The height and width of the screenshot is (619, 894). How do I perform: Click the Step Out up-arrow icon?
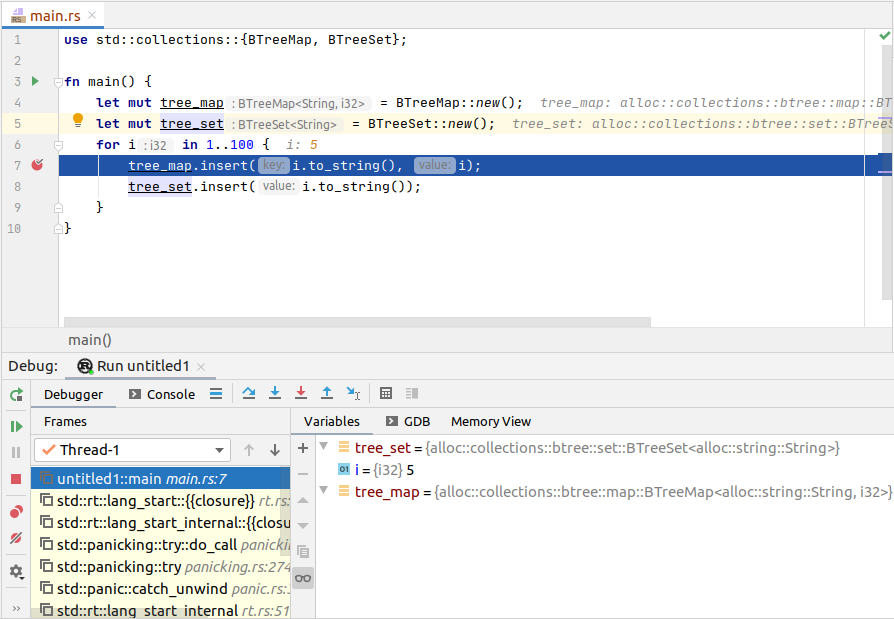(327, 393)
